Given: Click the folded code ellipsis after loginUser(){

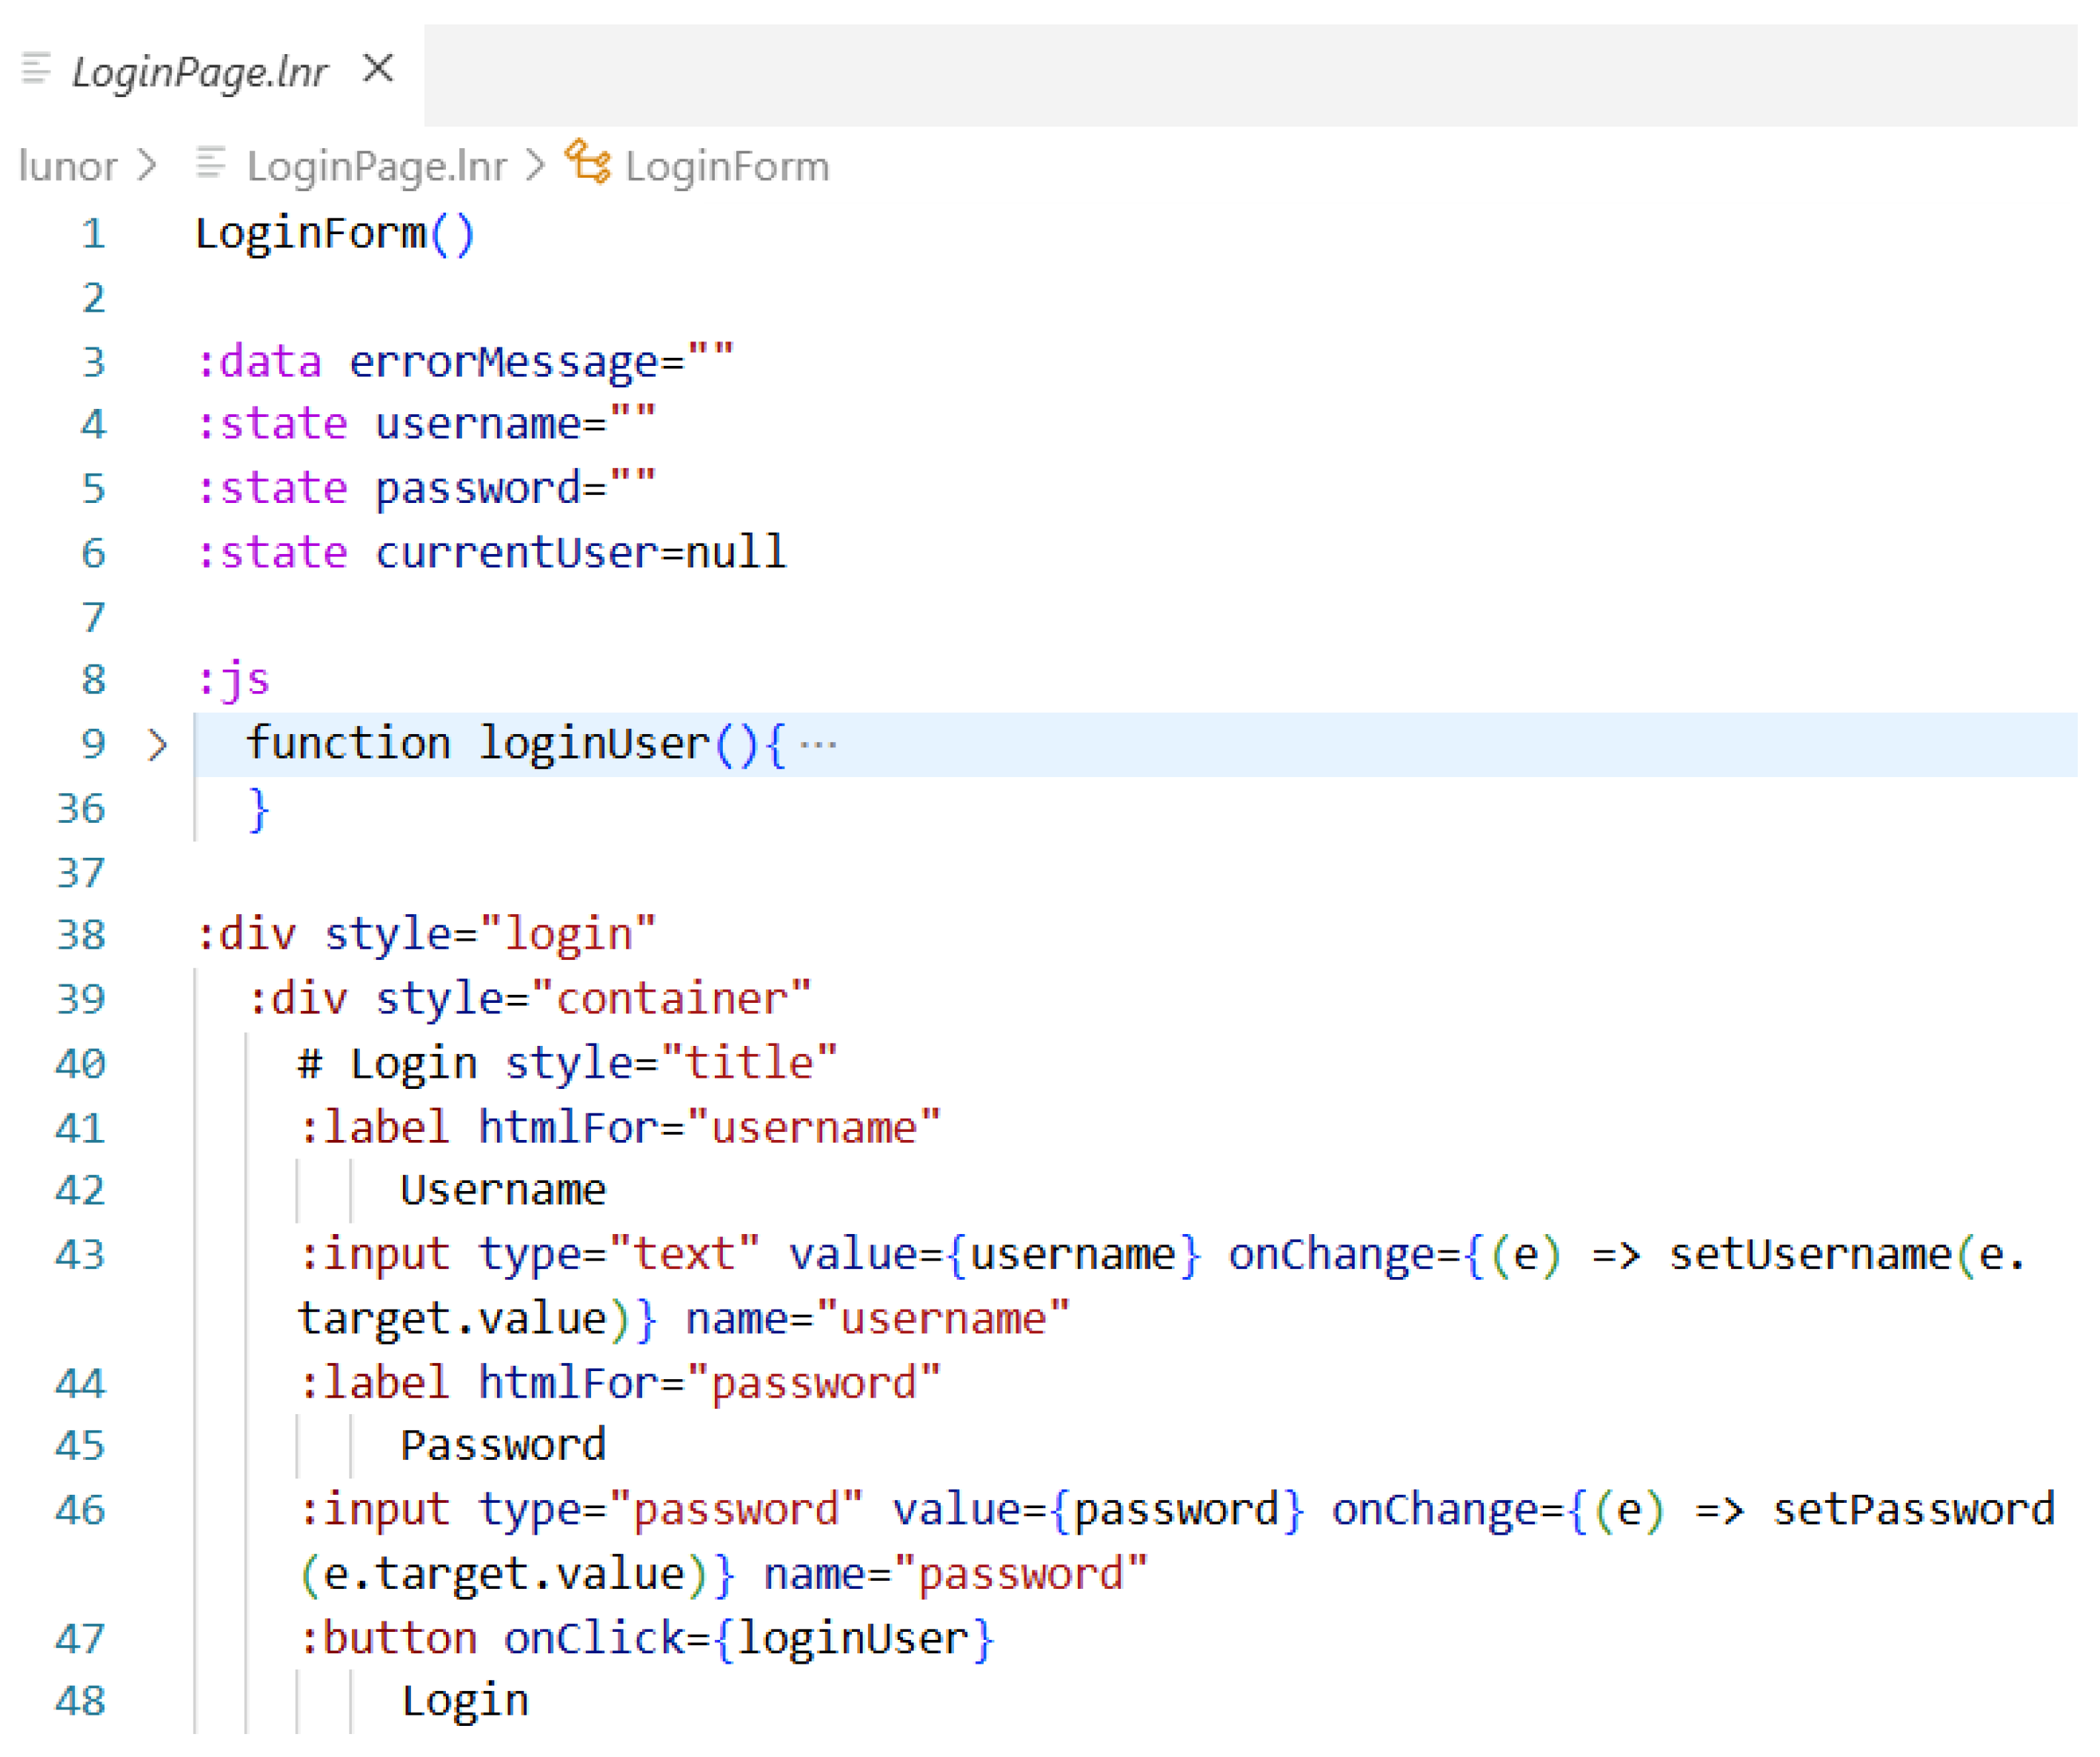Looking at the screenshot, I should click(818, 745).
